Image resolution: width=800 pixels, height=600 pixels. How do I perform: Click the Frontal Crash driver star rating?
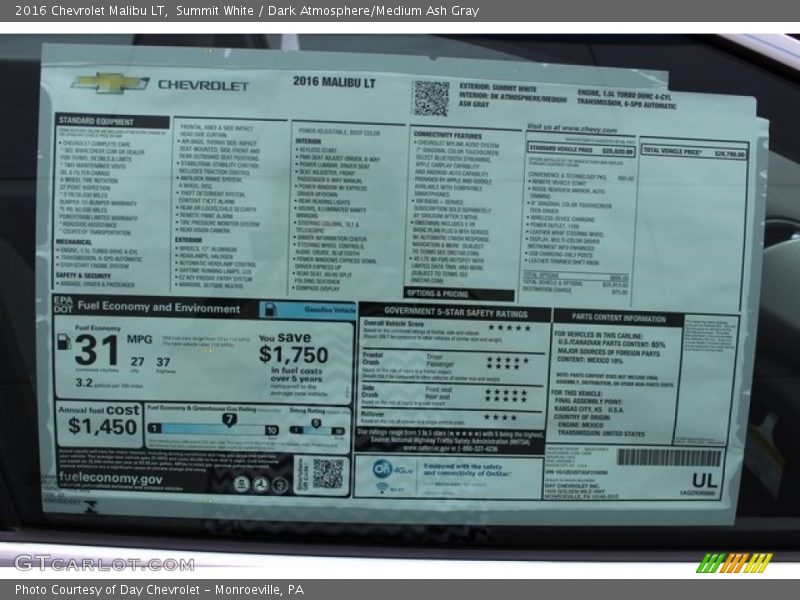point(508,360)
